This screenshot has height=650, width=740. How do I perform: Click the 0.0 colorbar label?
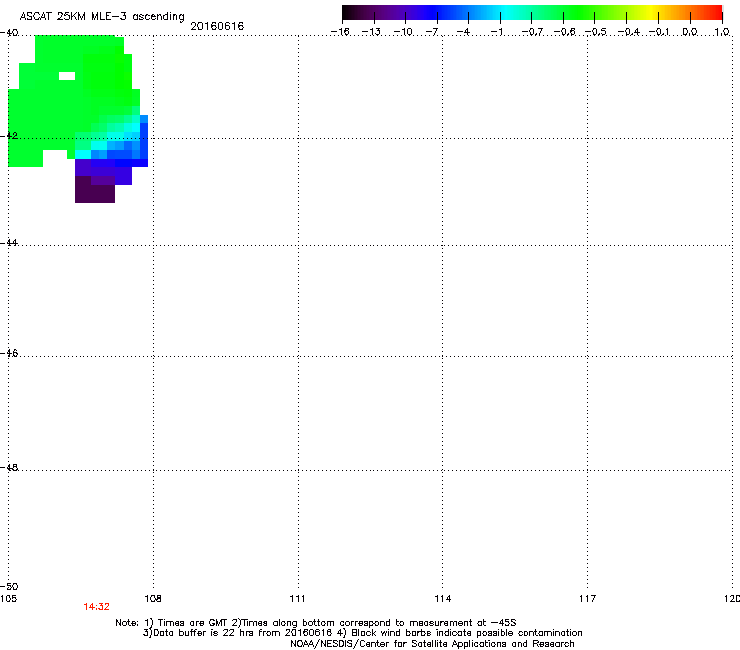click(x=690, y=32)
